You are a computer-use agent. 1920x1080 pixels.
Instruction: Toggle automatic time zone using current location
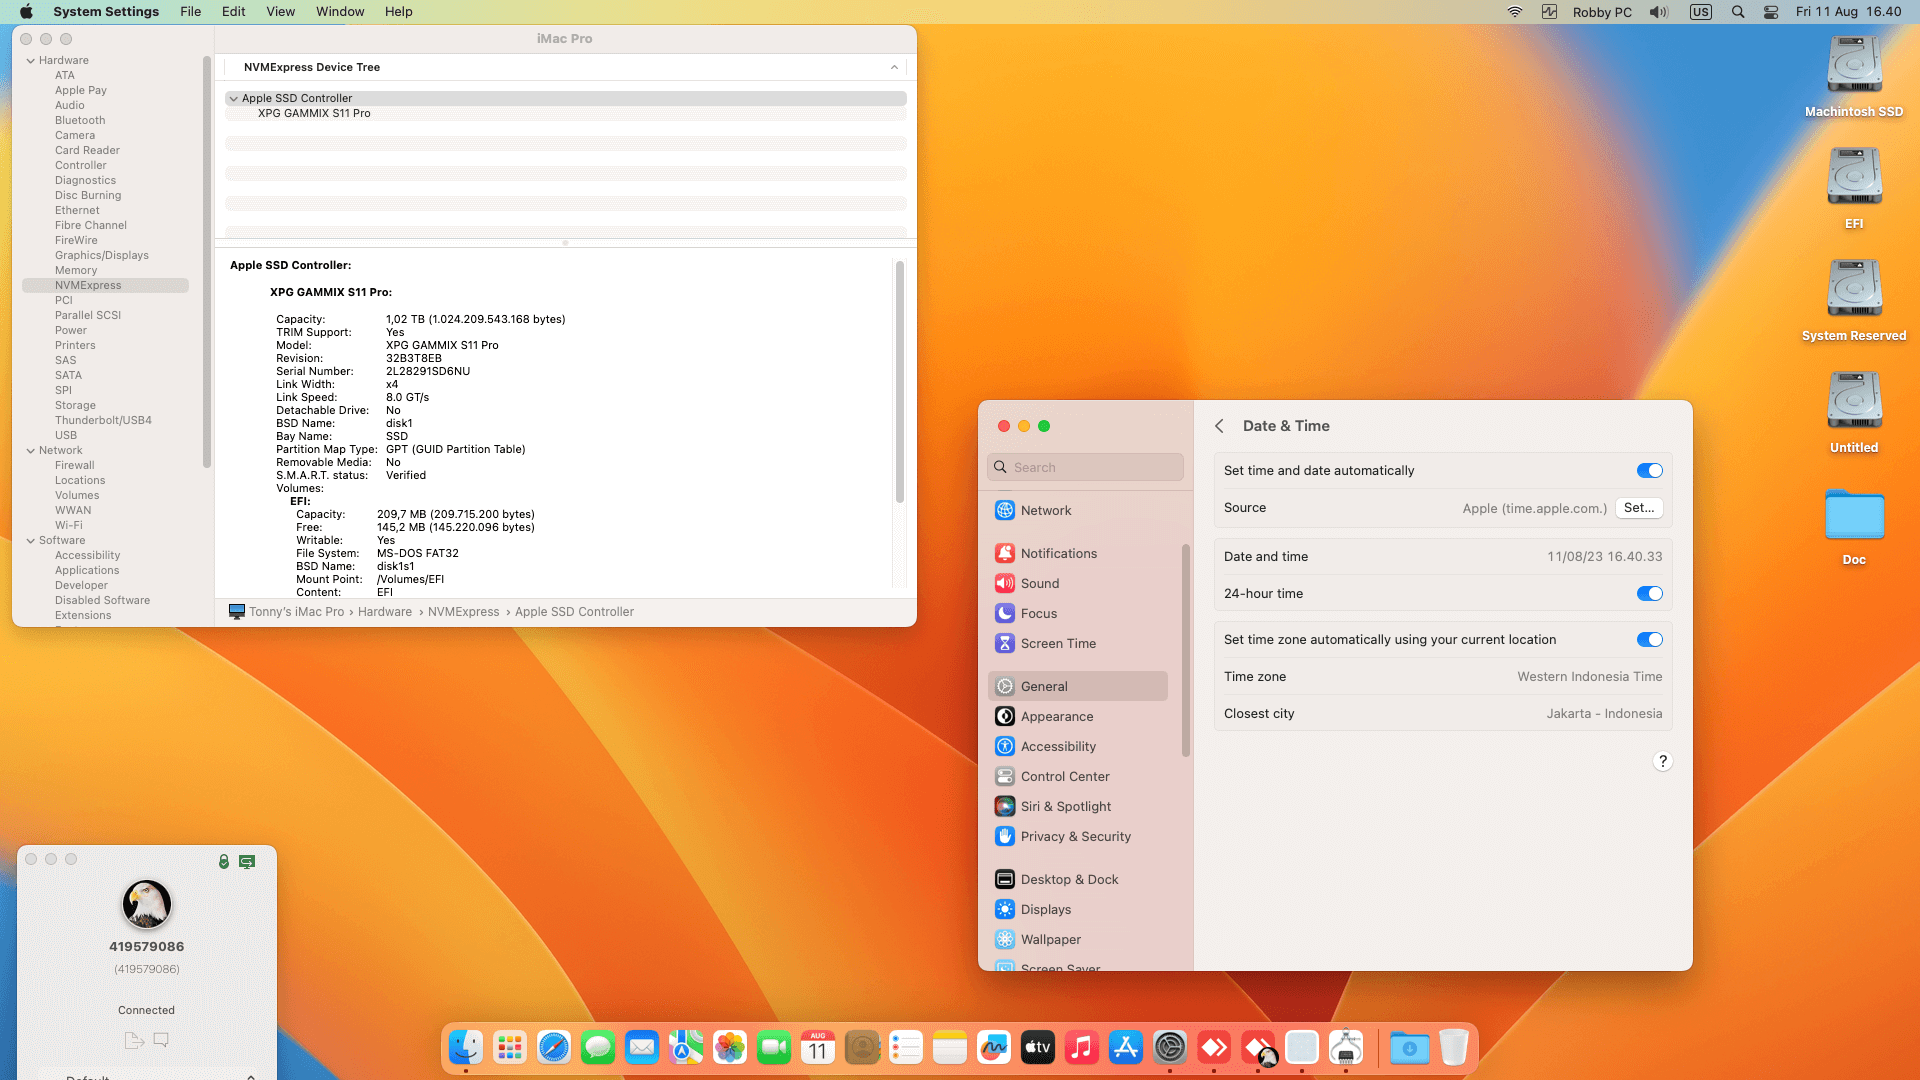[x=1649, y=640]
